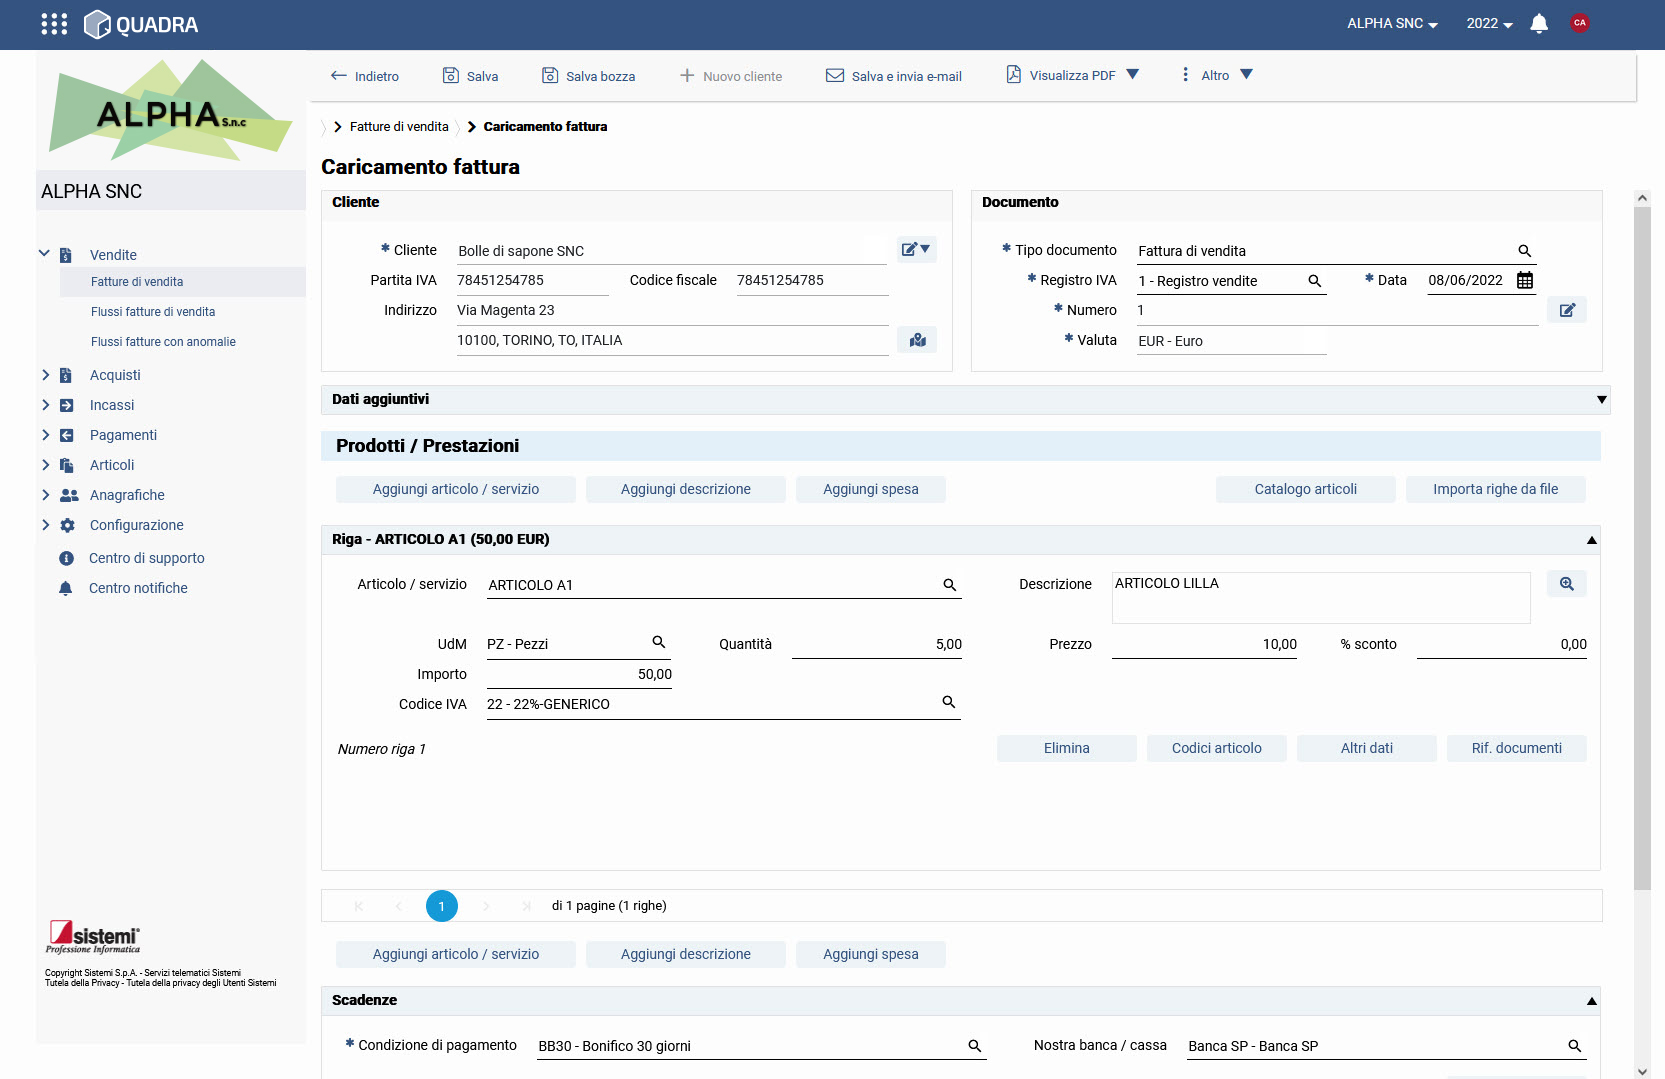The width and height of the screenshot is (1665, 1079).
Task: Search Condizione di pagamento with magnifier
Action: [975, 1046]
